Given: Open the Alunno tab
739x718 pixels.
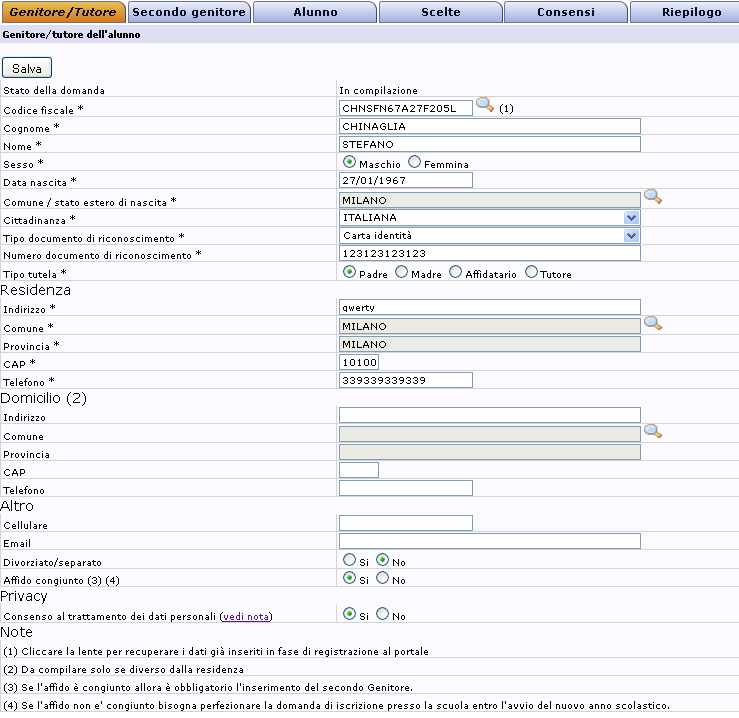Looking at the screenshot, I should pyautogui.click(x=315, y=12).
